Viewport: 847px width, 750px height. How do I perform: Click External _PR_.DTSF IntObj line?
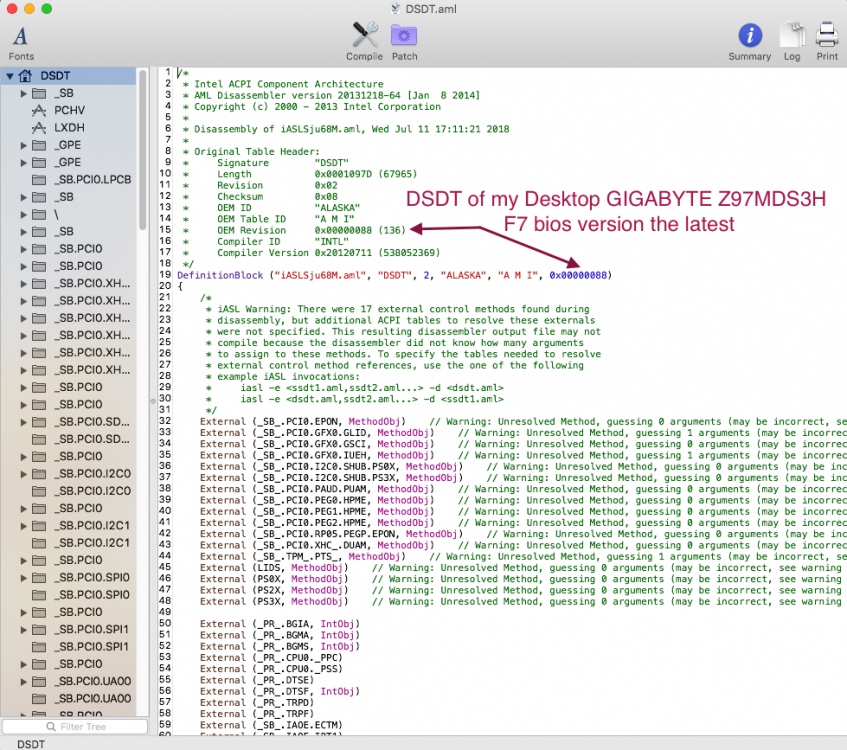point(280,692)
